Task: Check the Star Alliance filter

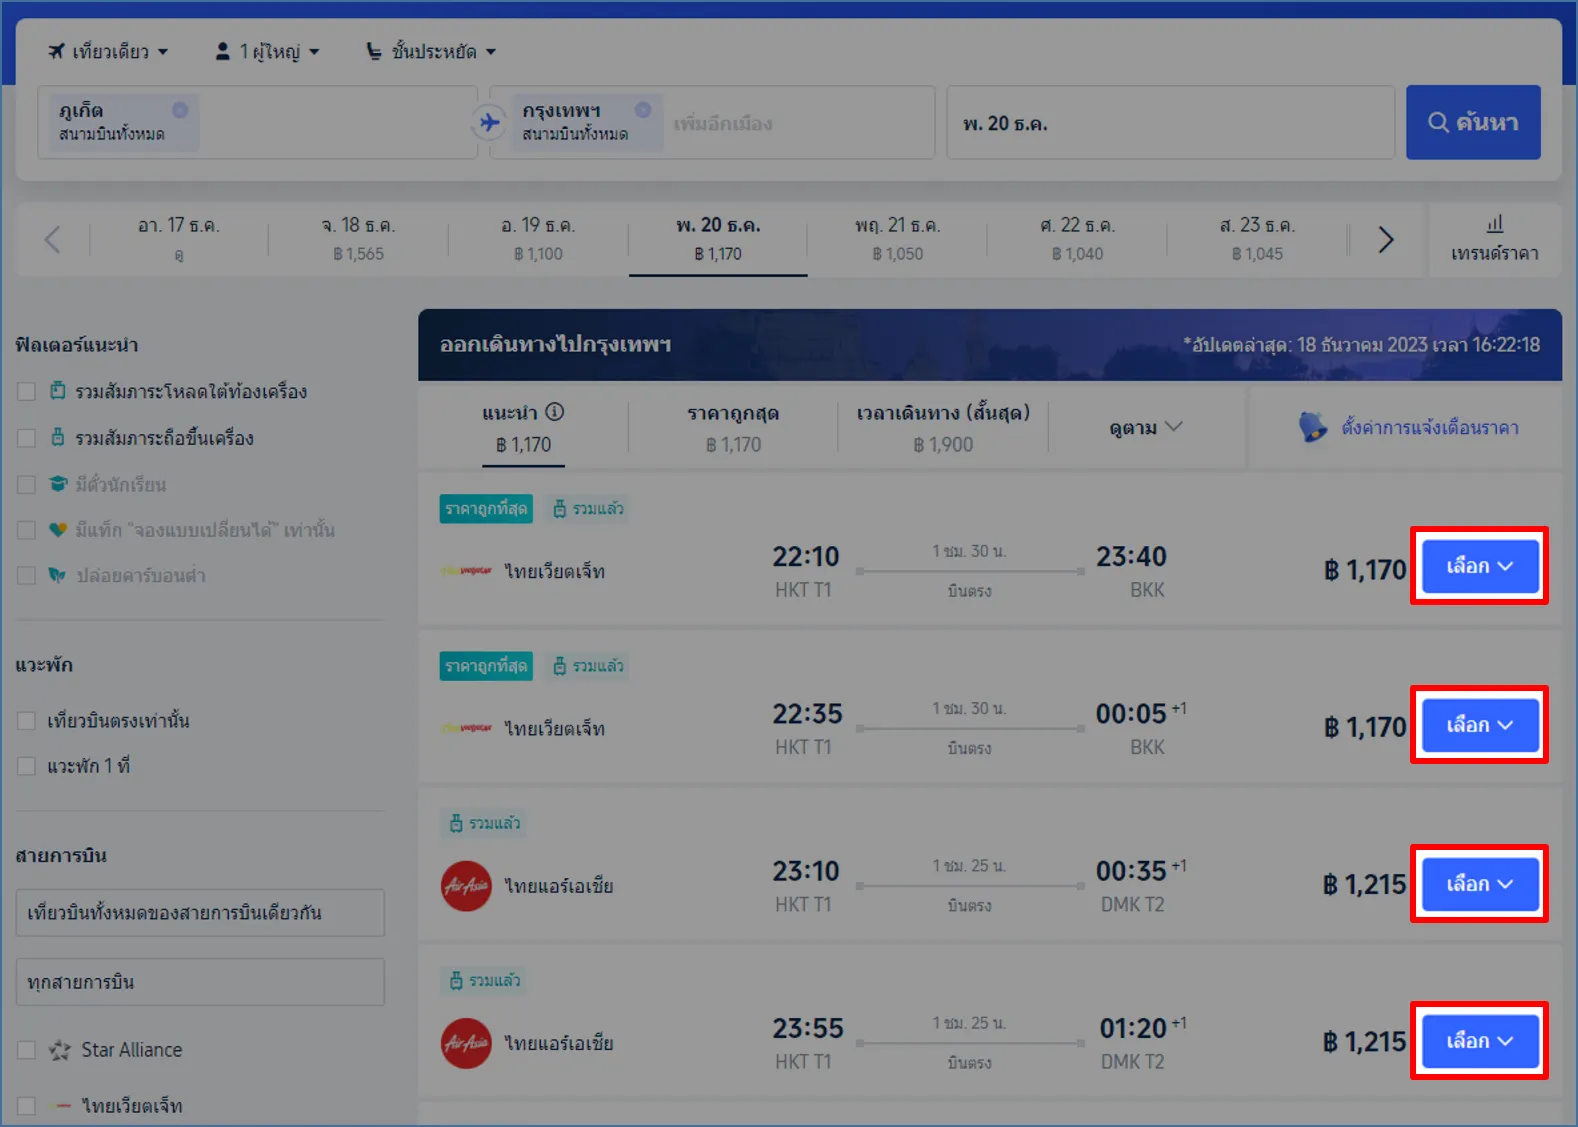Action: pyautogui.click(x=27, y=1050)
